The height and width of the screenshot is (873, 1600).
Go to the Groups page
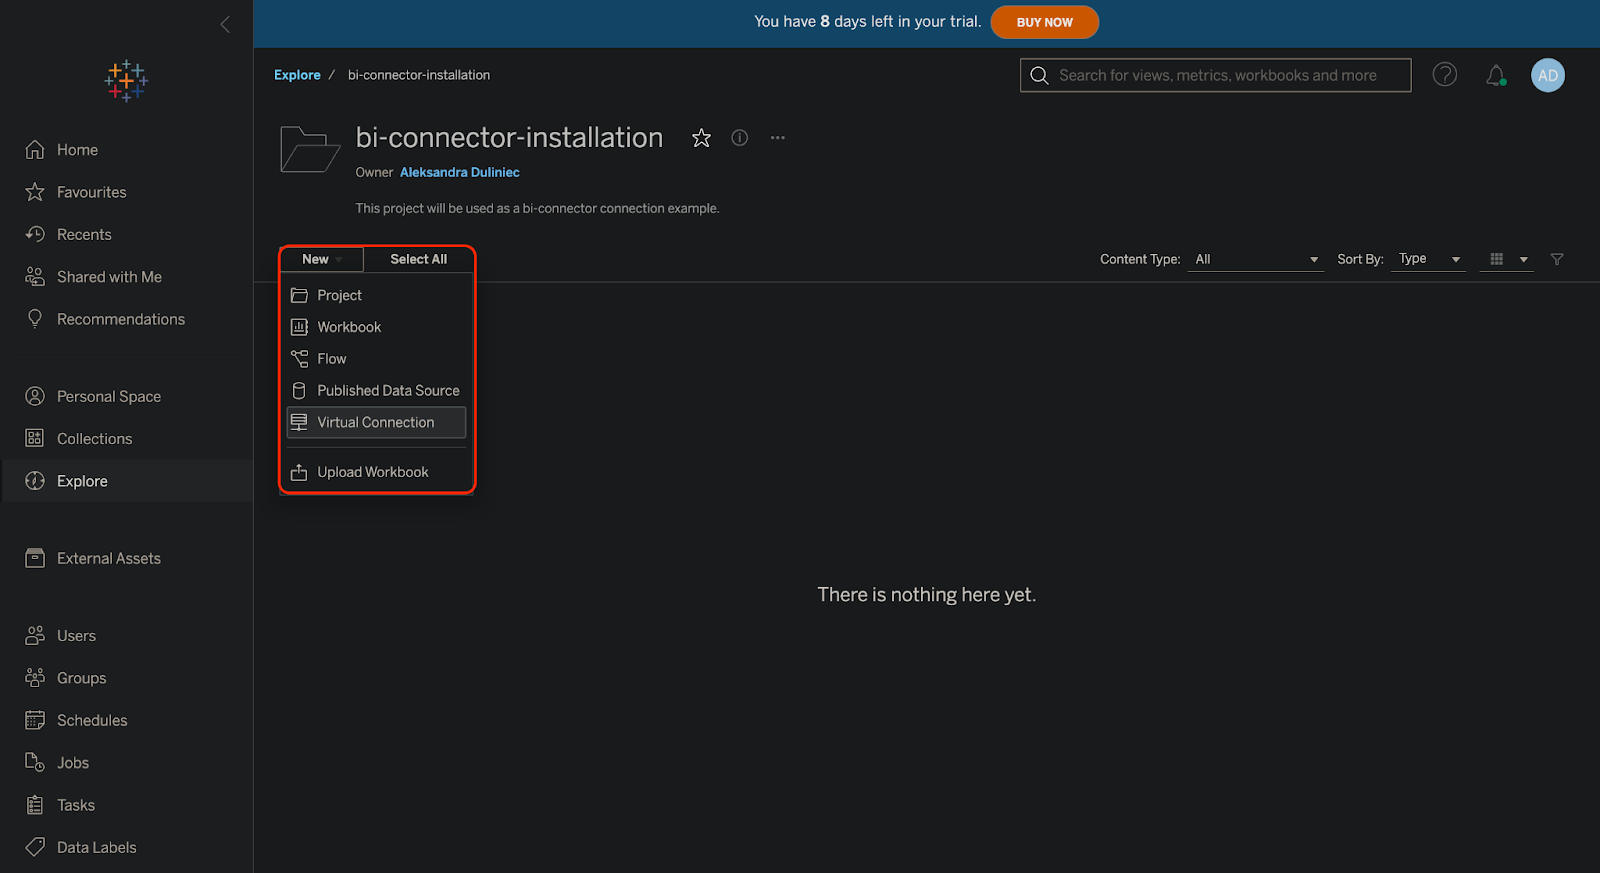click(x=81, y=678)
